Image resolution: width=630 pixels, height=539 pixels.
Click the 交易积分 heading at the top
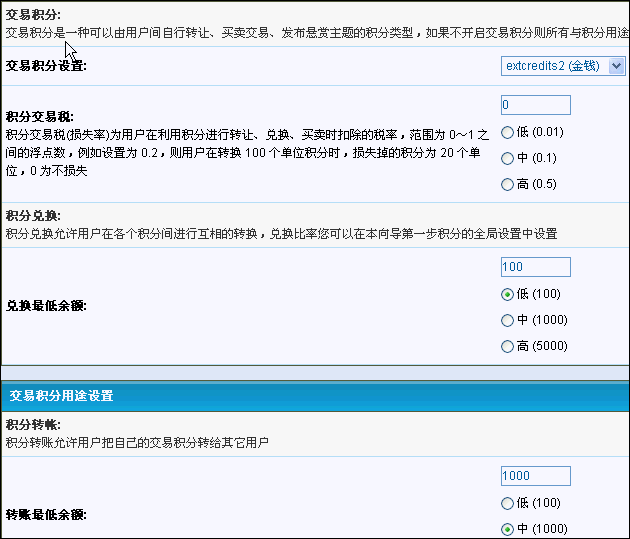click(33, 15)
